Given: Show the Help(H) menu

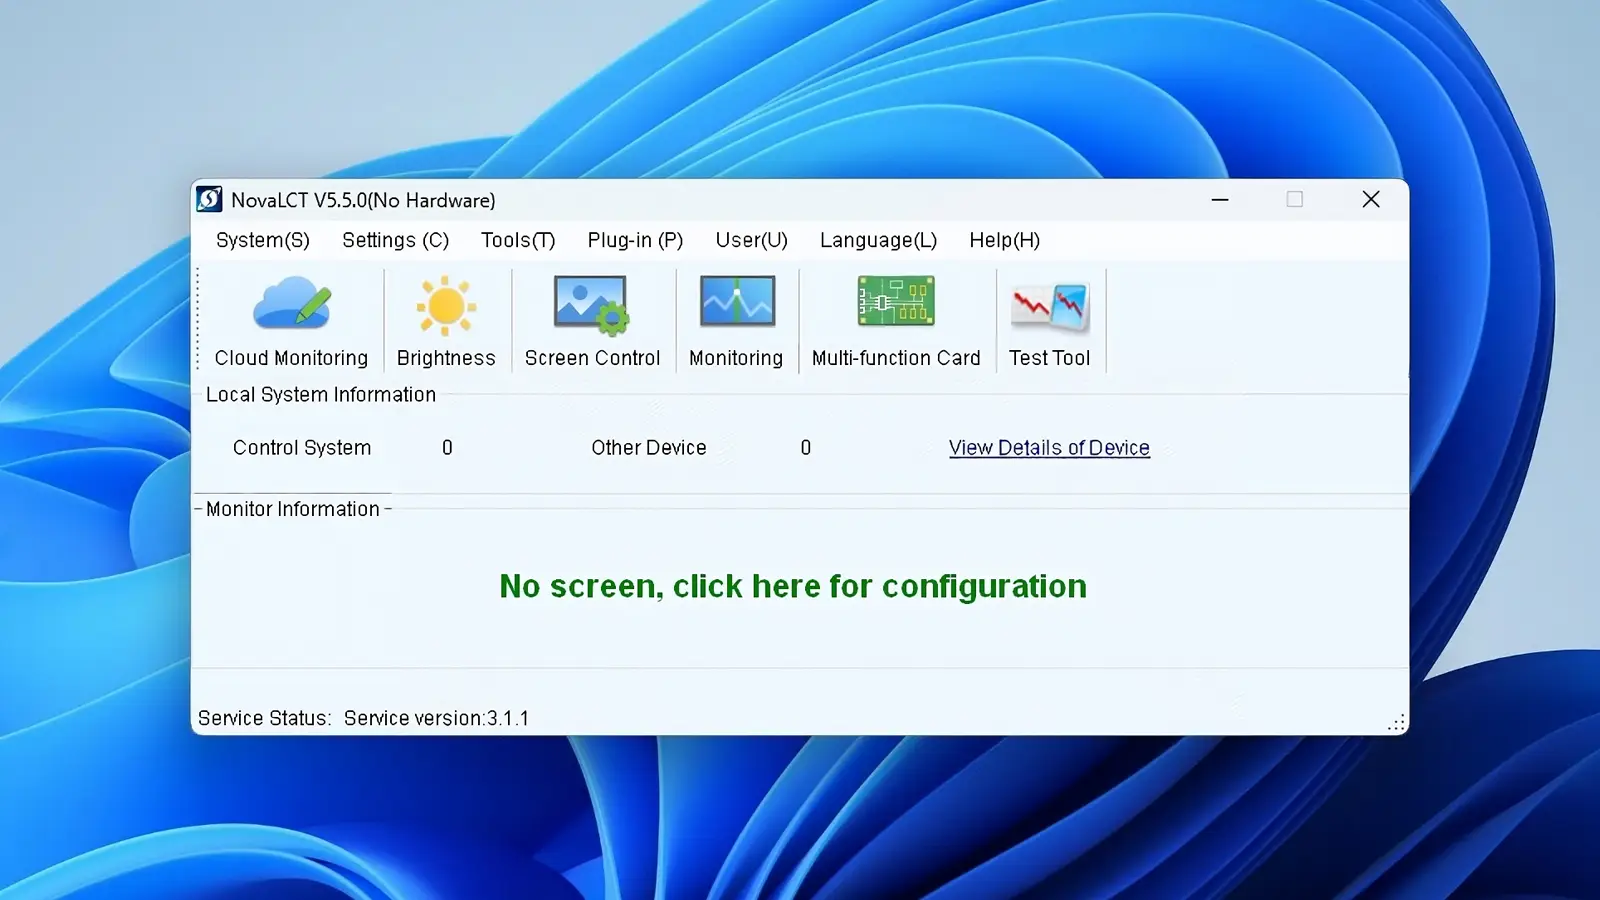Looking at the screenshot, I should pyautogui.click(x=1004, y=240).
